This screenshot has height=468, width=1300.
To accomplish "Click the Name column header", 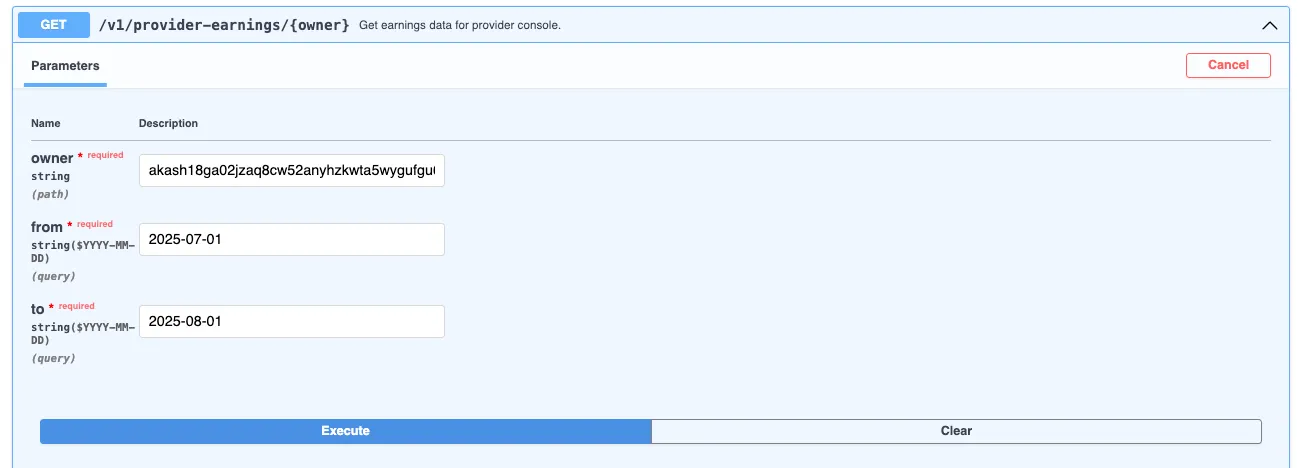I will coord(46,123).
